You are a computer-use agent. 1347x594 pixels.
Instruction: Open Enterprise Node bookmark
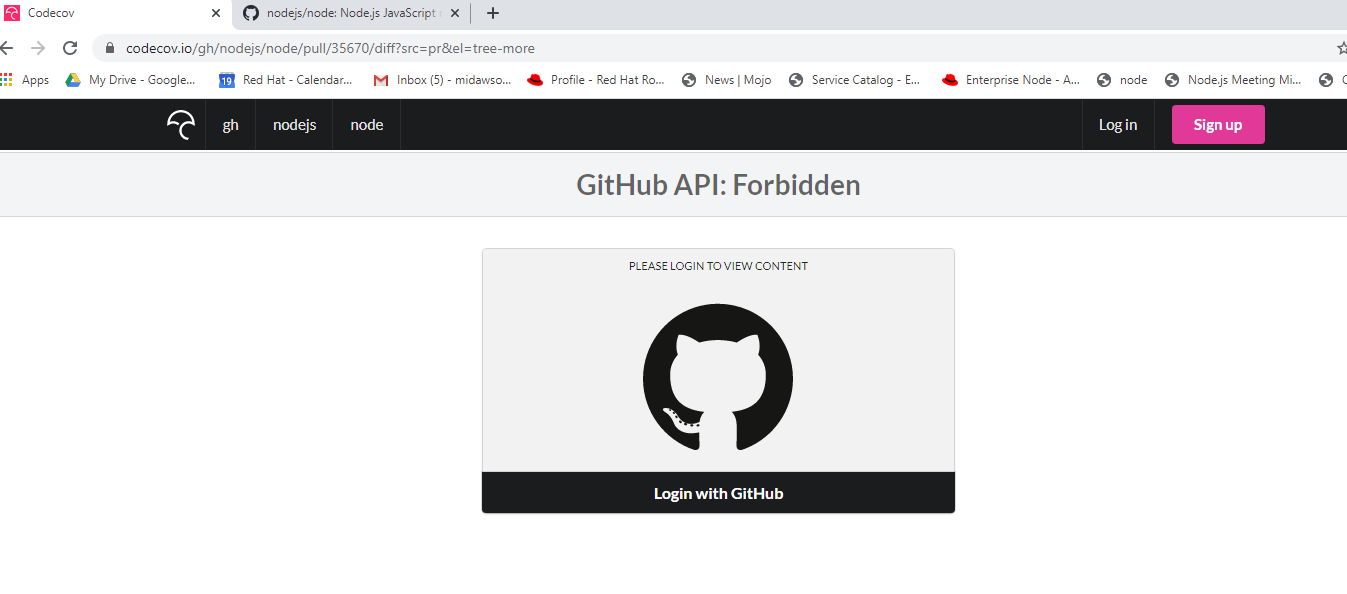1011,80
